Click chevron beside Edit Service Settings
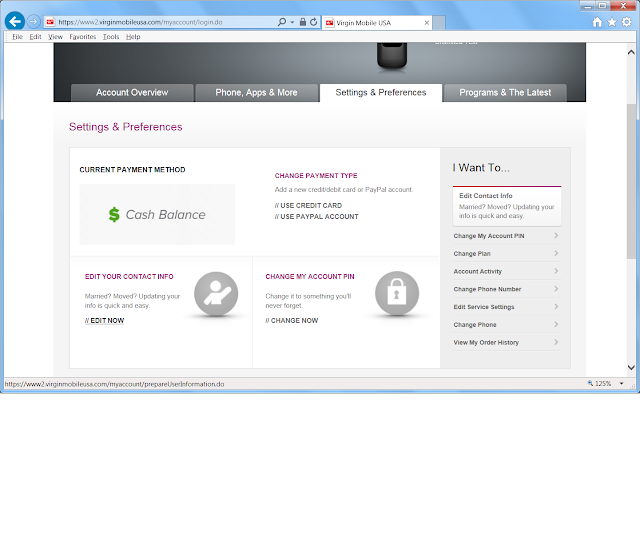Screen dimensions: 640x533 click(556, 306)
